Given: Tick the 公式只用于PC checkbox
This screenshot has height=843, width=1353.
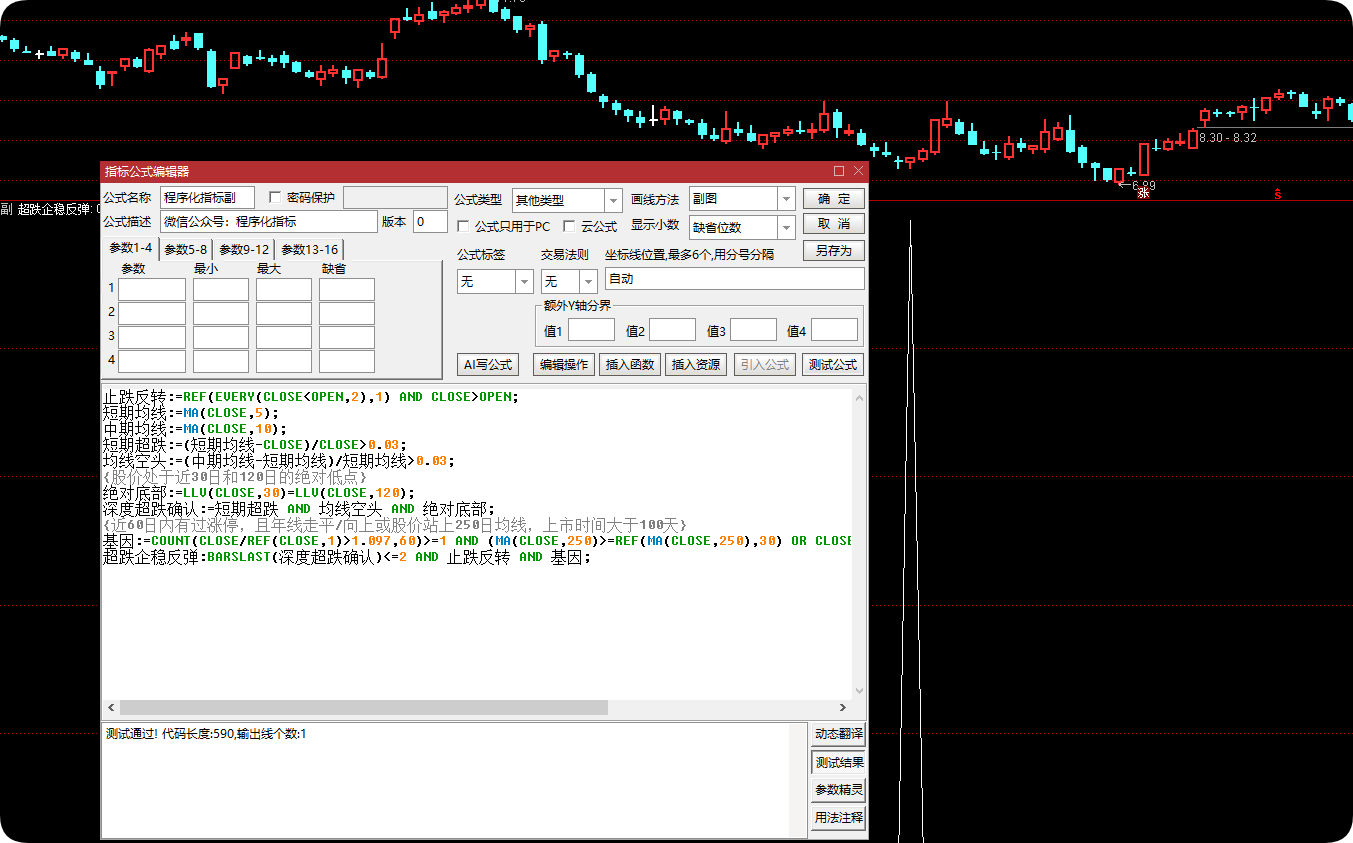Looking at the screenshot, I should point(463,227).
